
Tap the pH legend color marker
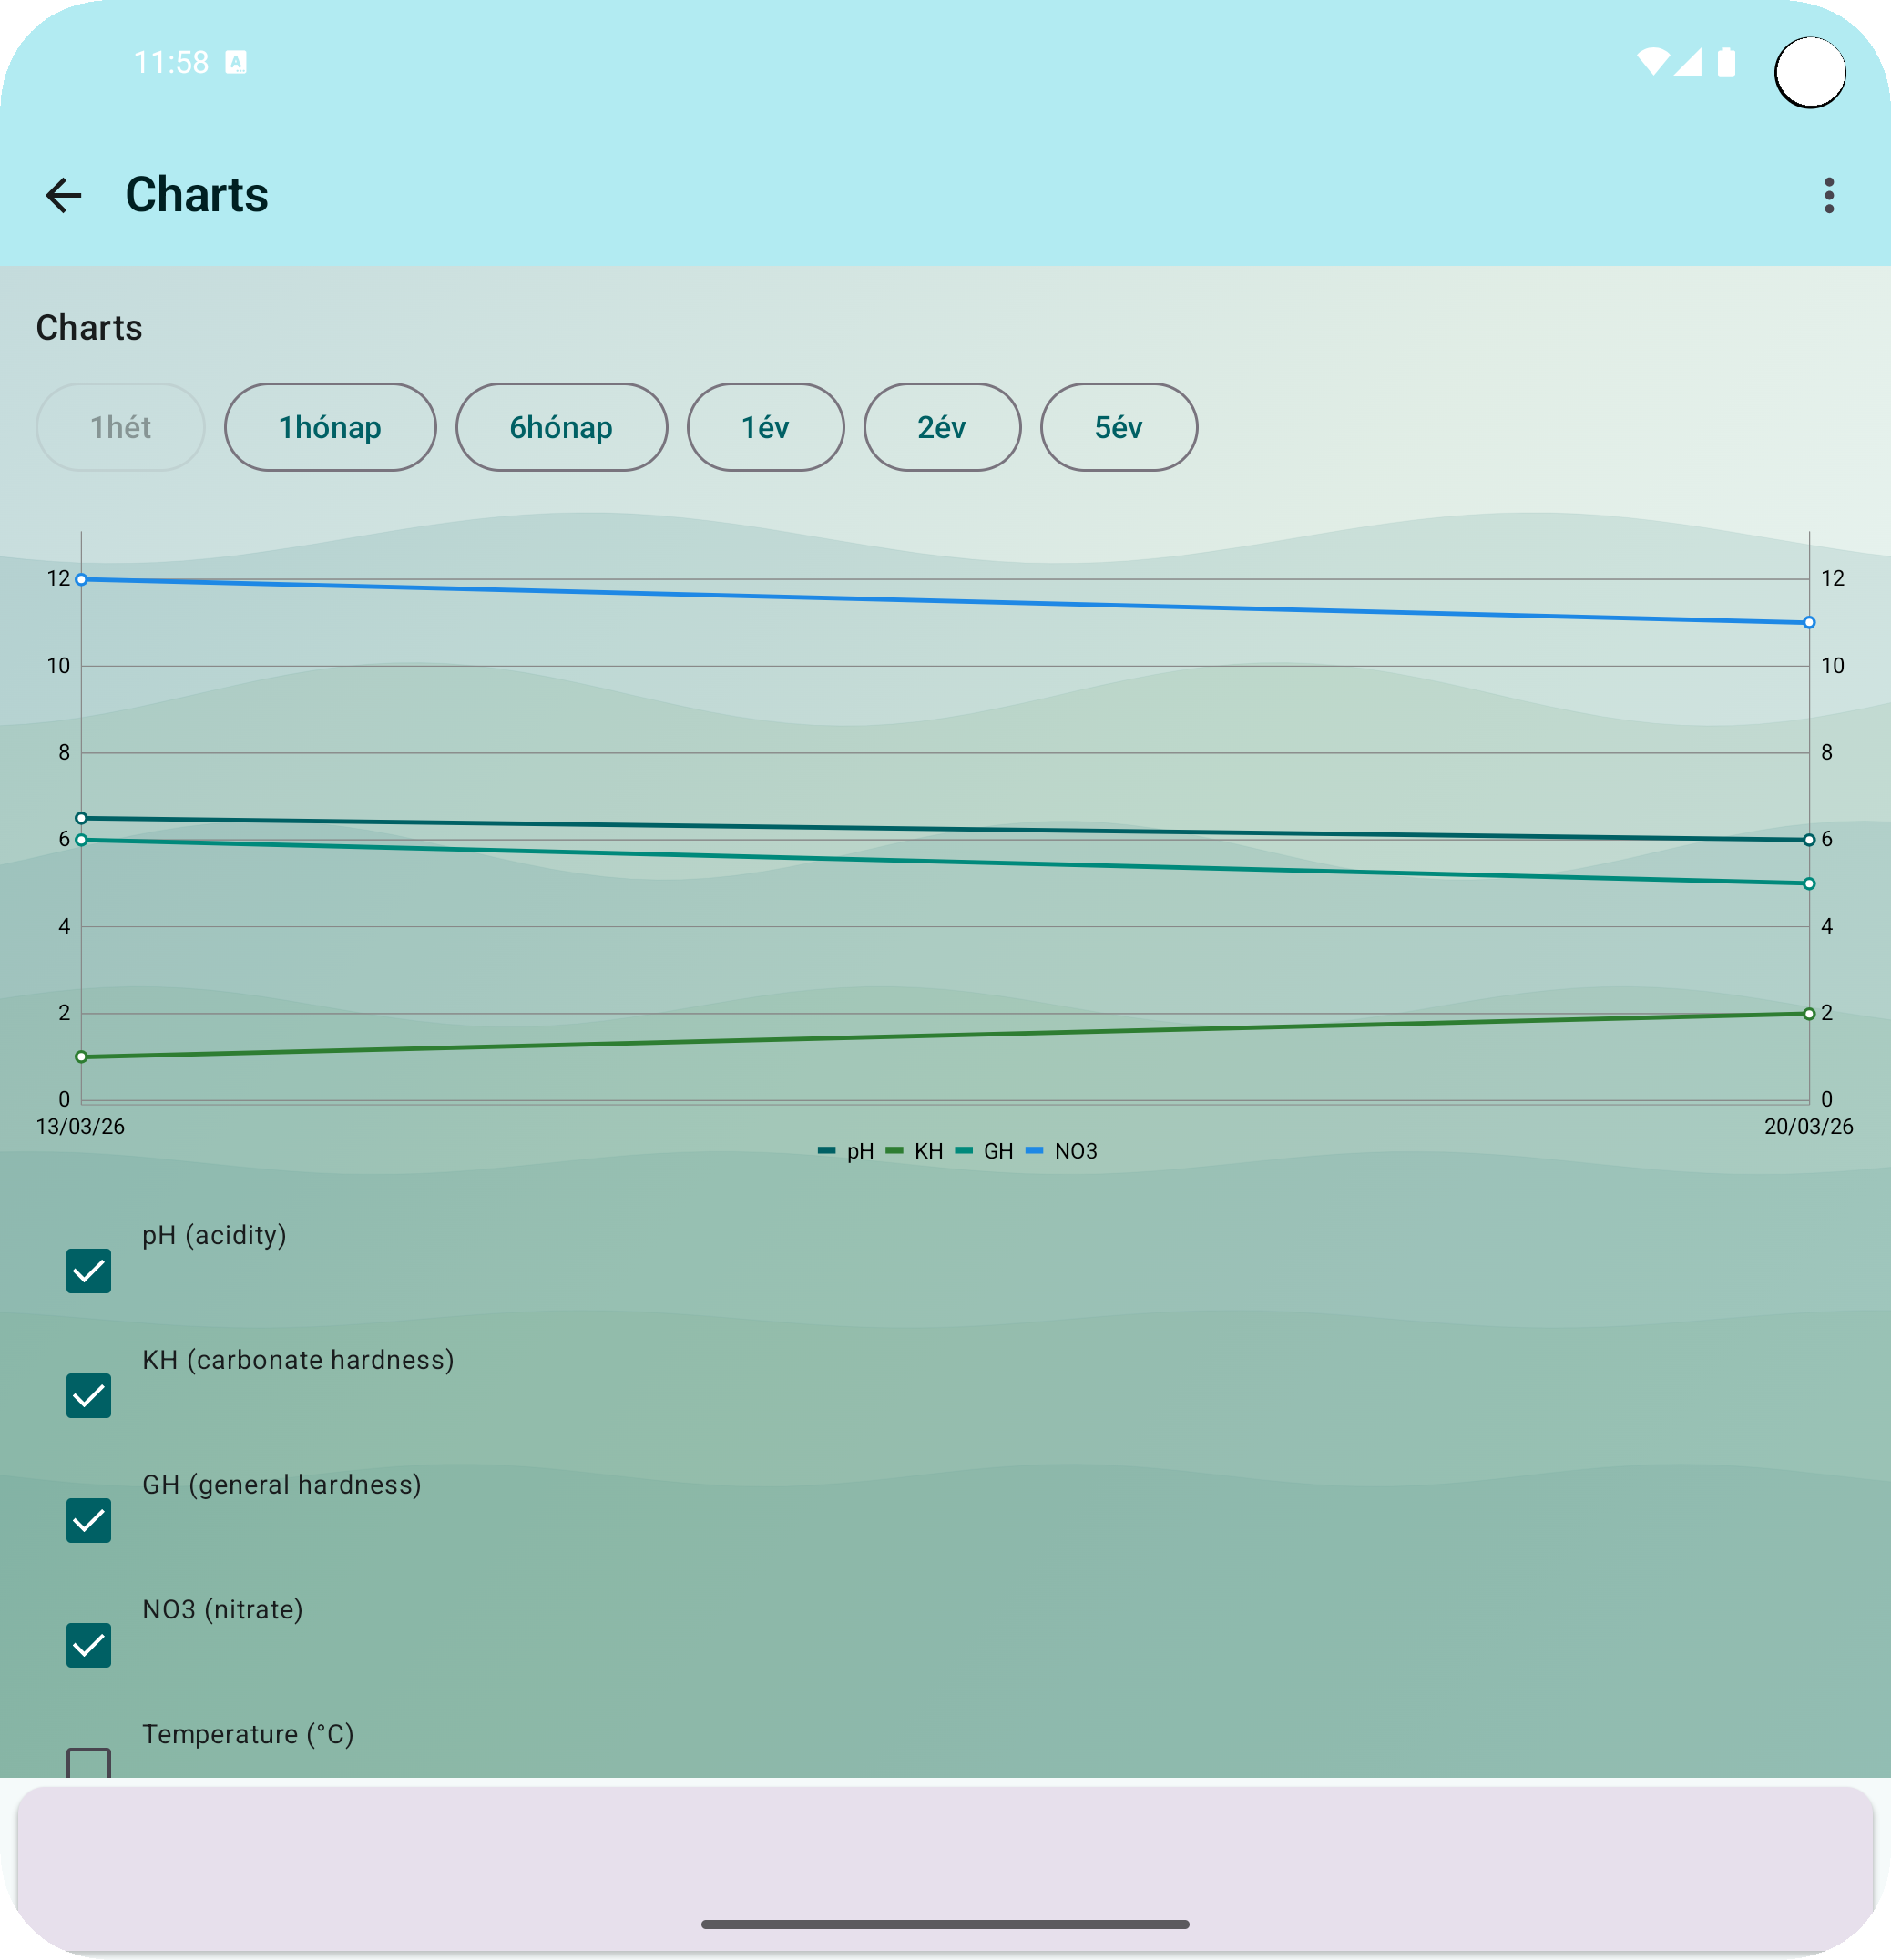click(826, 1151)
